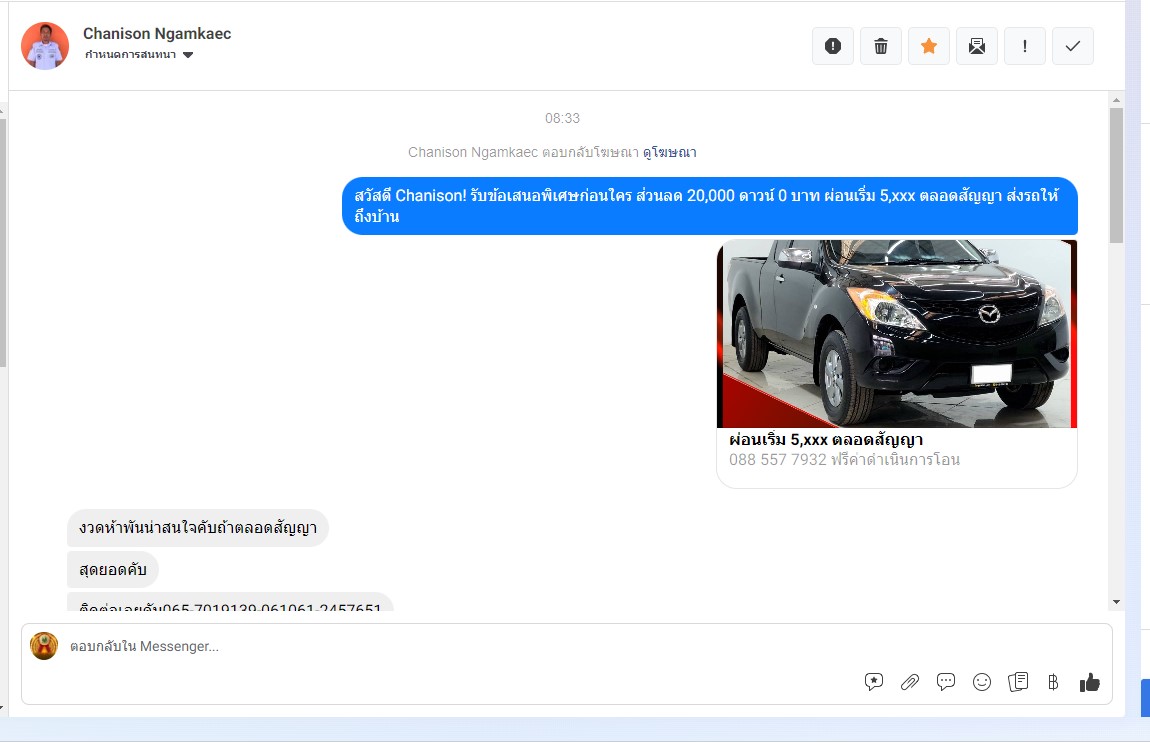Click the spam report octagon icon
Image resolution: width=1150 pixels, height=742 pixels.
832,46
